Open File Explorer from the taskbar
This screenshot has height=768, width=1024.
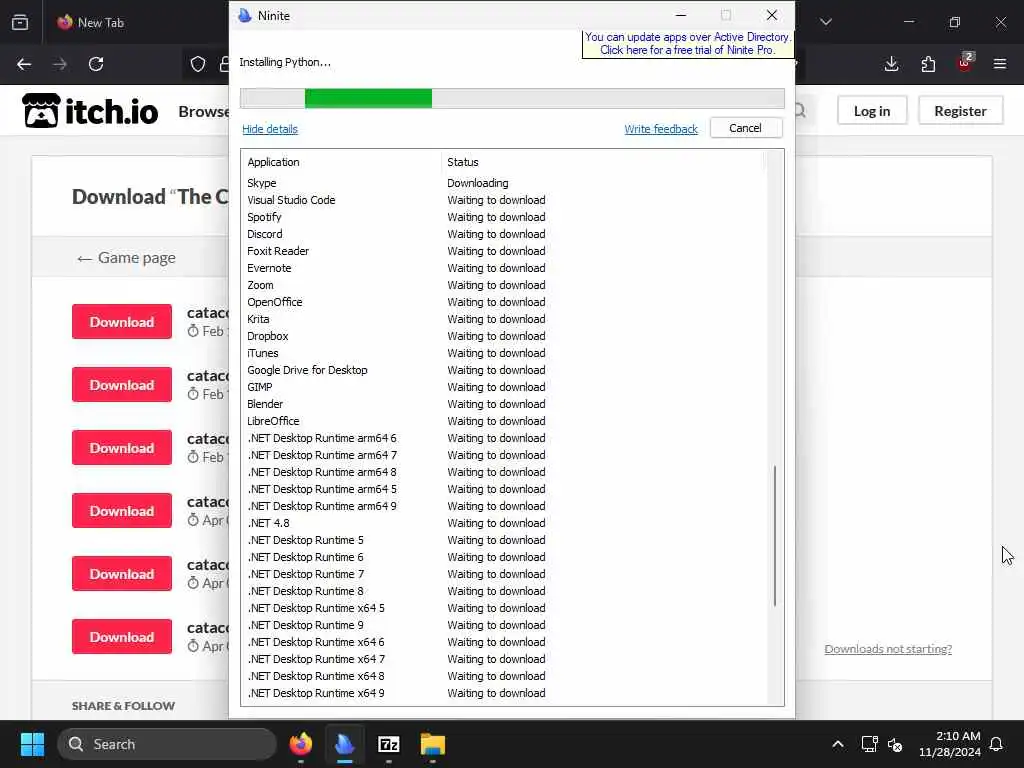[x=432, y=744]
